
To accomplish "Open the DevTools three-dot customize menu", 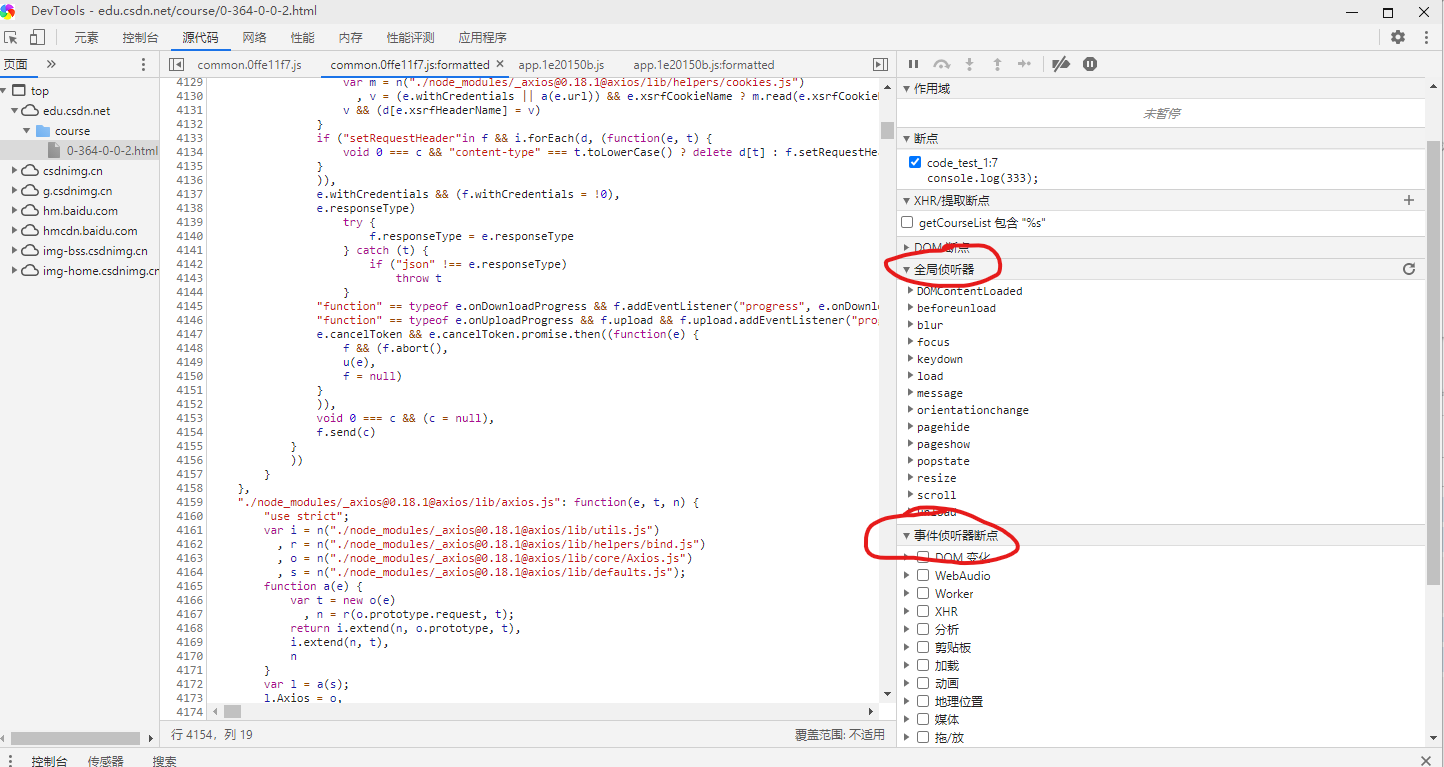I will 1425,37.
